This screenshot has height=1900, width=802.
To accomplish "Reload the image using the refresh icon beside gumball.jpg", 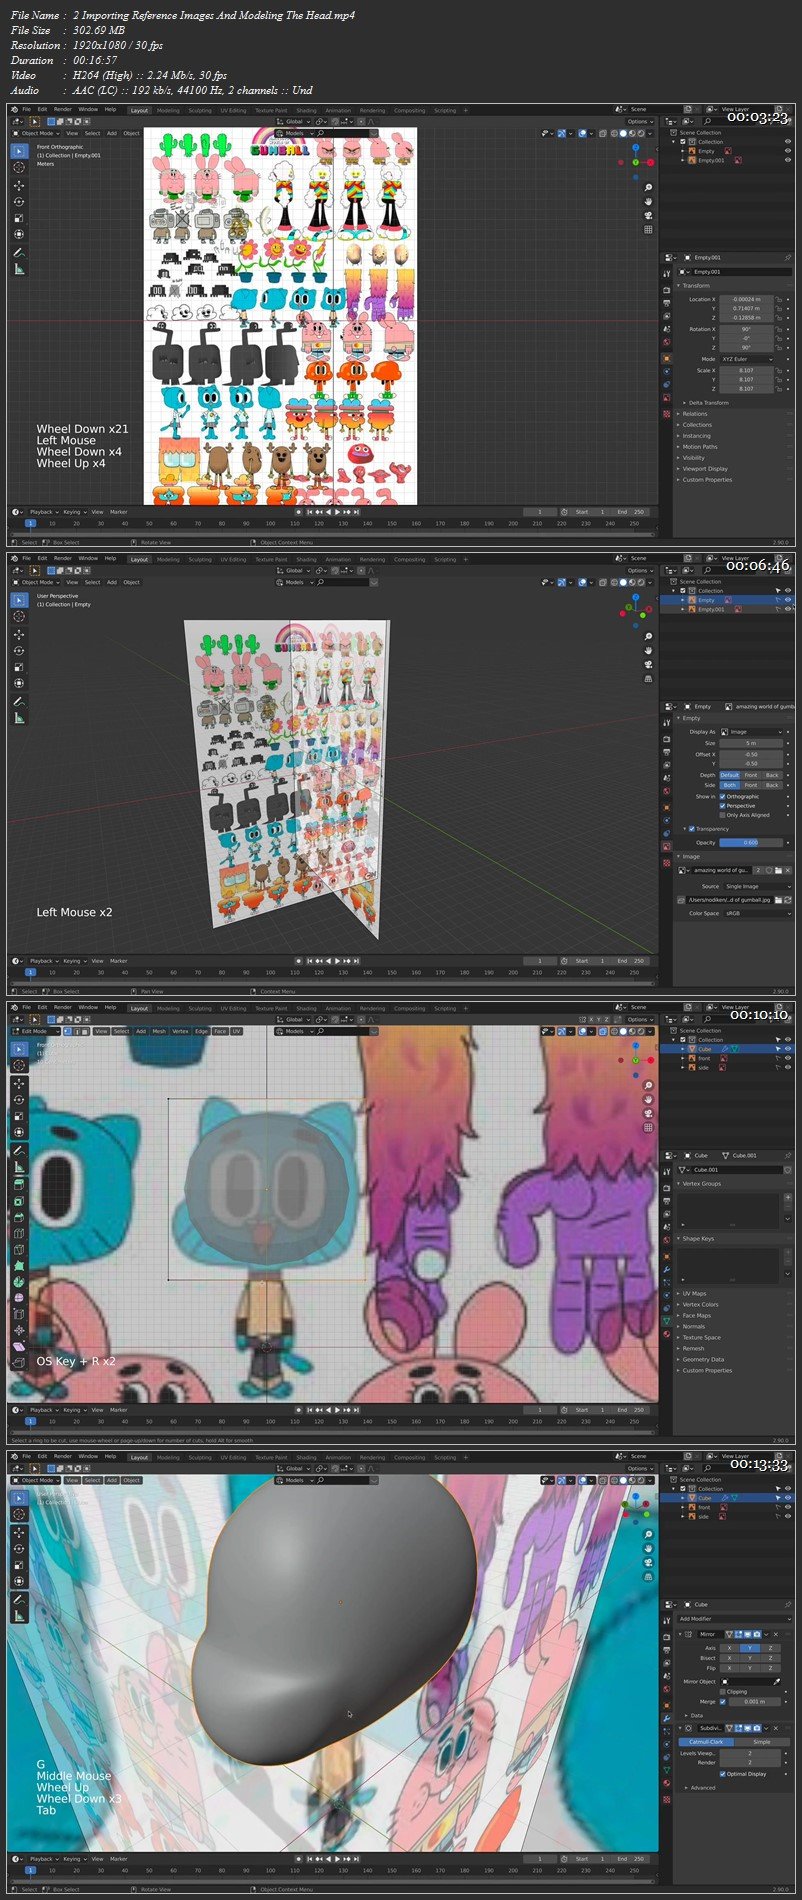I will [x=787, y=899].
